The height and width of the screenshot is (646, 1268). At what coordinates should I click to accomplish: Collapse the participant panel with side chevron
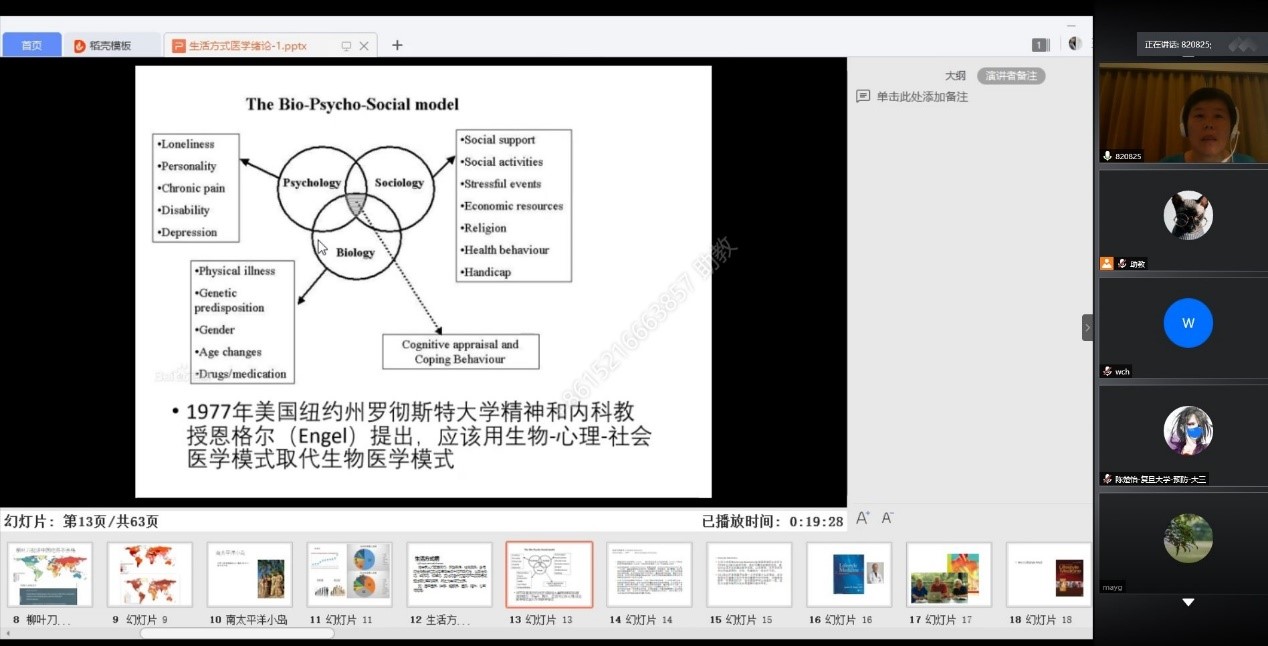(1087, 328)
